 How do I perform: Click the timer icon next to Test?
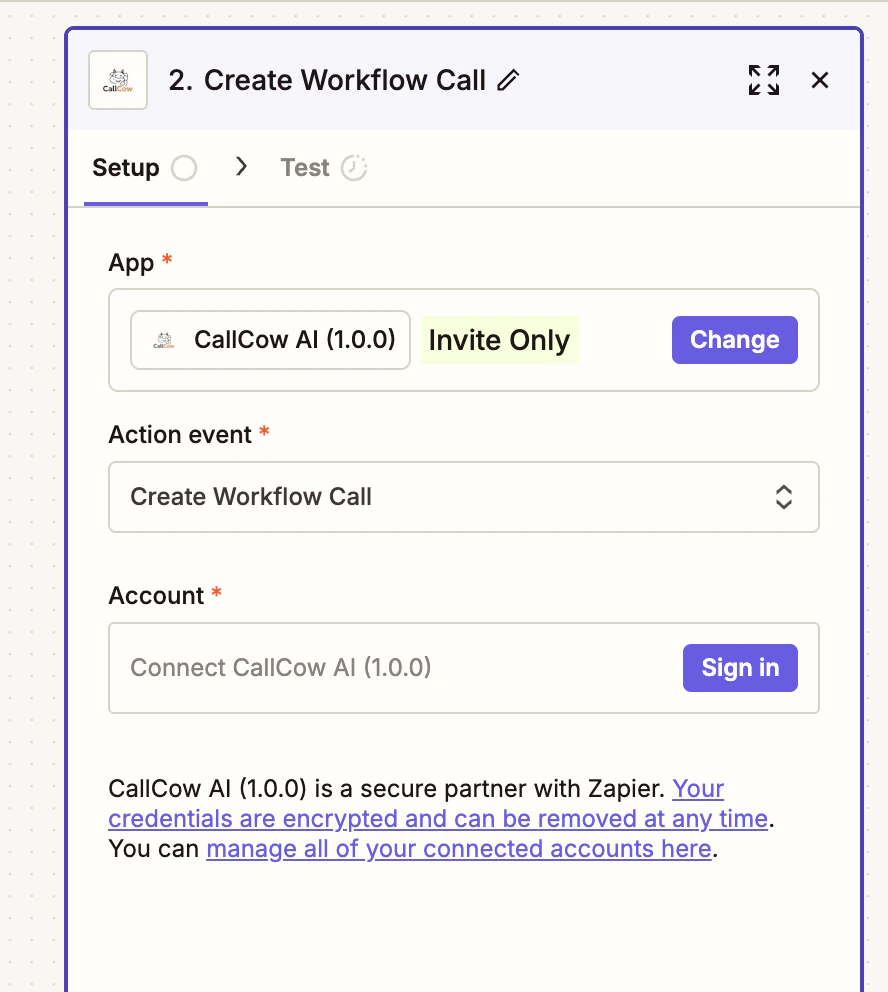(355, 167)
